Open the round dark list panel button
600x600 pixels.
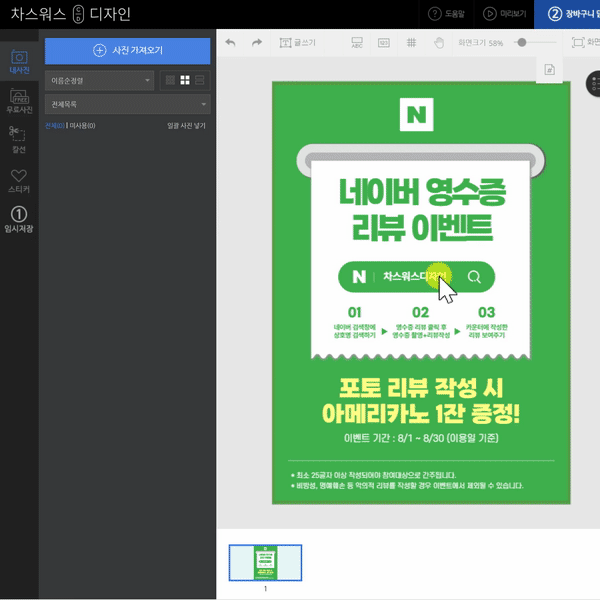594,83
